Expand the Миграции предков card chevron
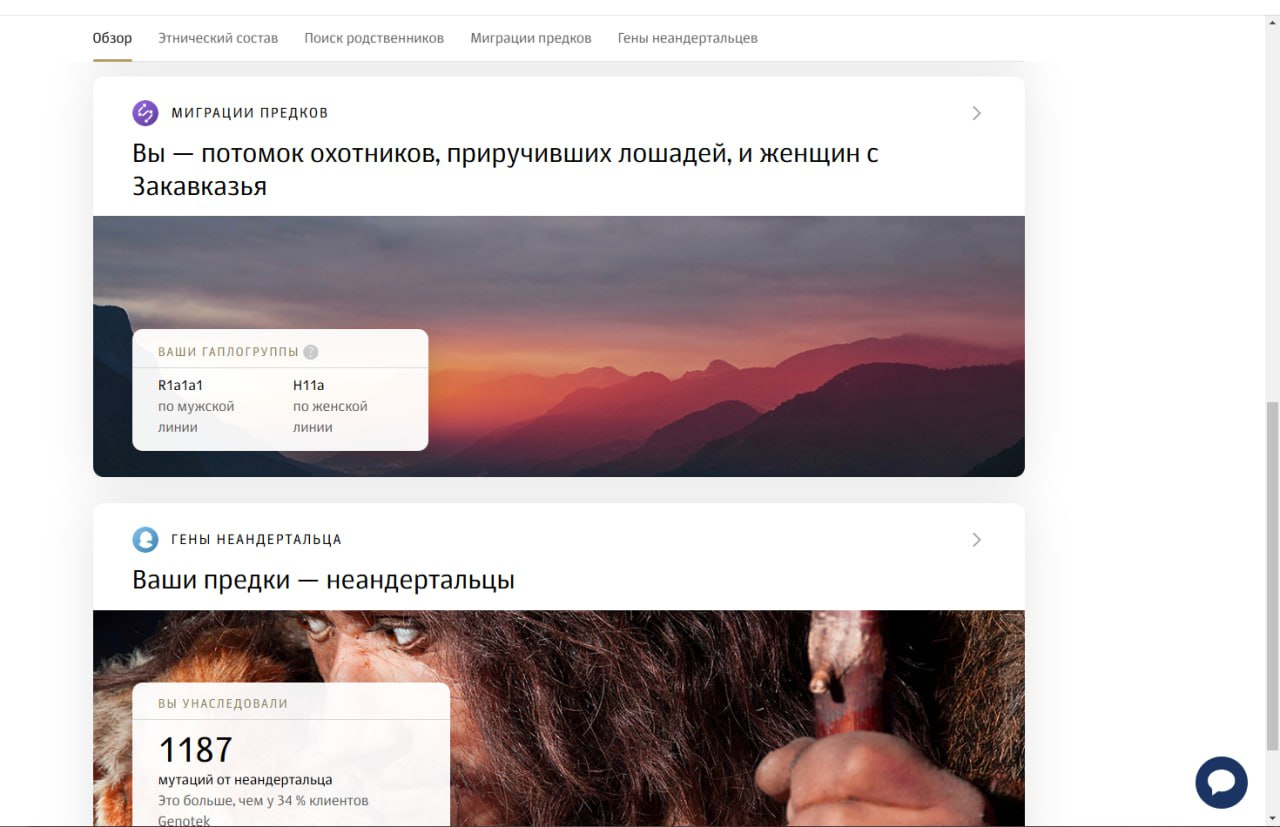The width and height of the screenshot is (1280, 827). pyautogui.click(x=977, y=113)
